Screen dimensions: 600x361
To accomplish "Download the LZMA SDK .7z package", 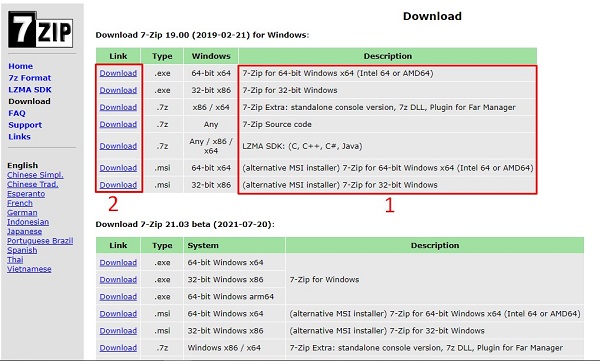I will pos(118,146).
